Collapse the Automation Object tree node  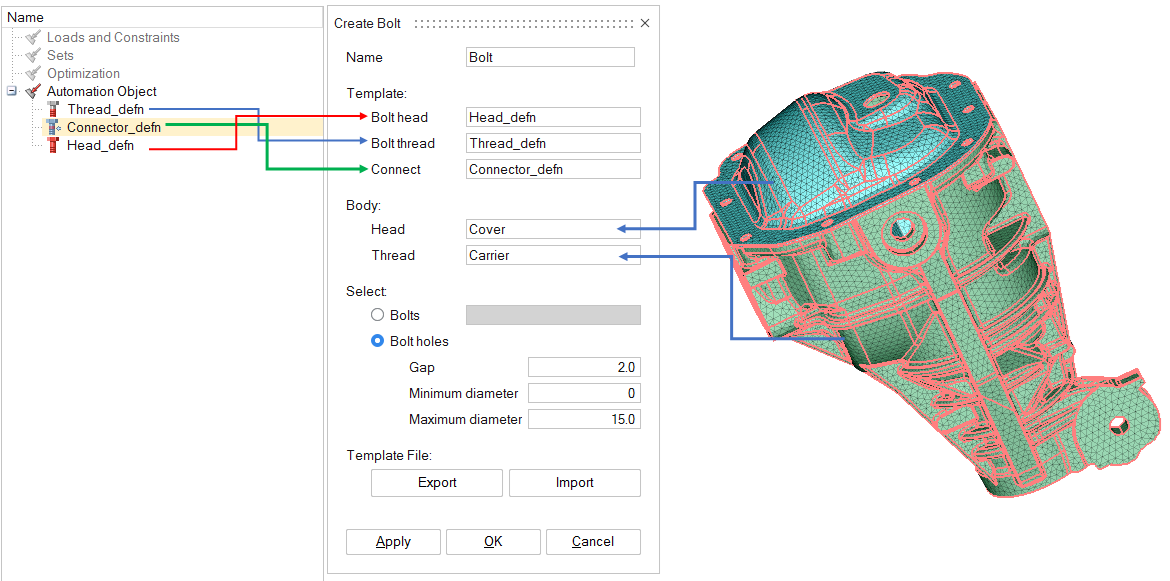pos(12,92)
